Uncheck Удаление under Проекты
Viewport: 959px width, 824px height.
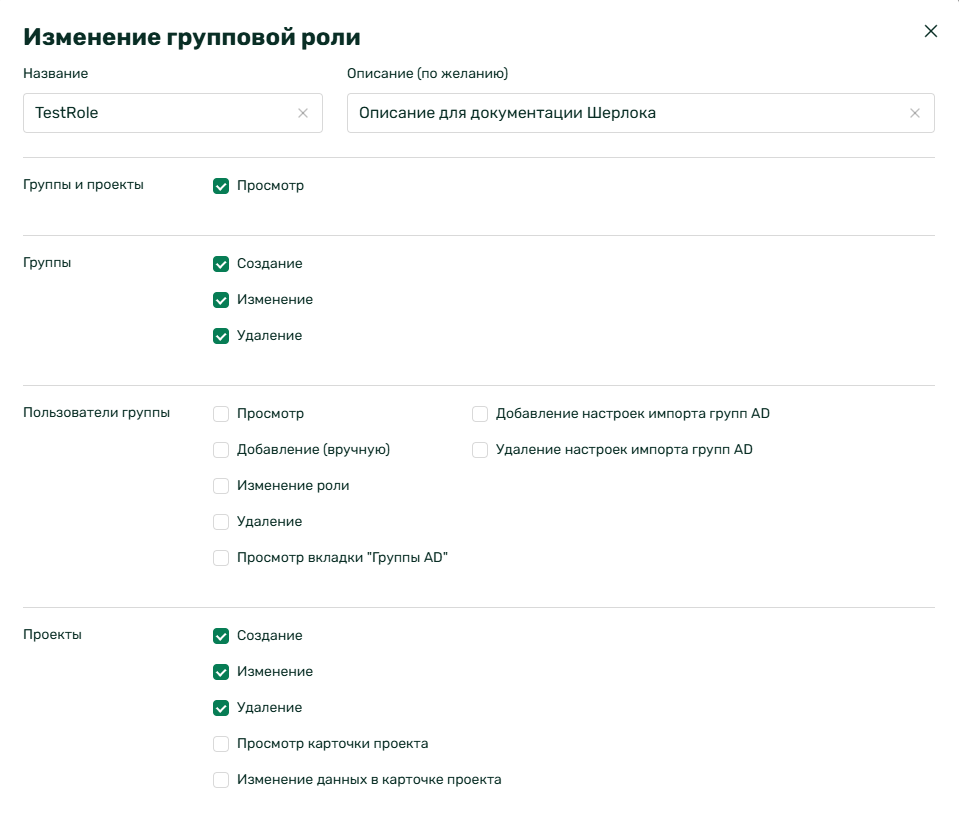(x=221, y=708)
